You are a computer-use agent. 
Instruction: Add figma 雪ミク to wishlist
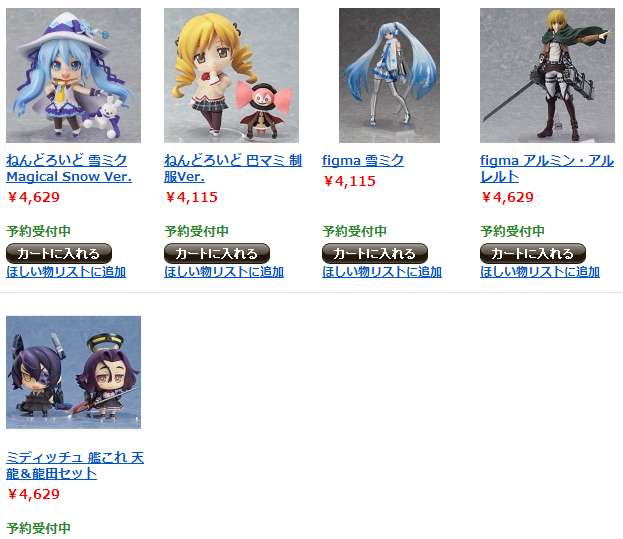pos(382,272)
